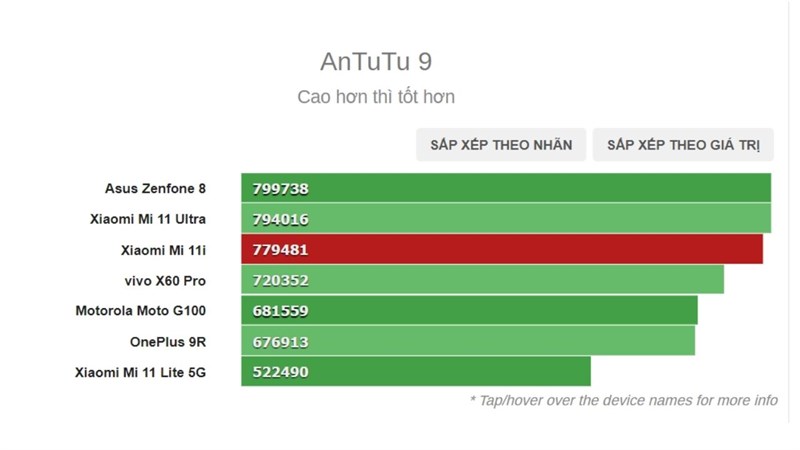Click the 522490 score value
This screenshot has width=800, height=450.
coord(281,372)
